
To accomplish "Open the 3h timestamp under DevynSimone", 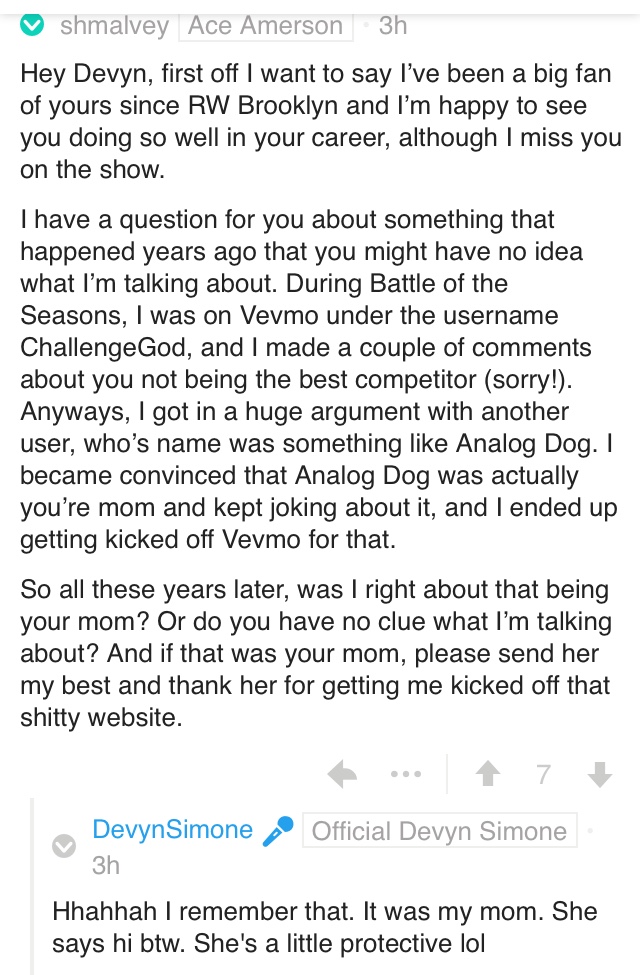I will [x=106, y=865].
